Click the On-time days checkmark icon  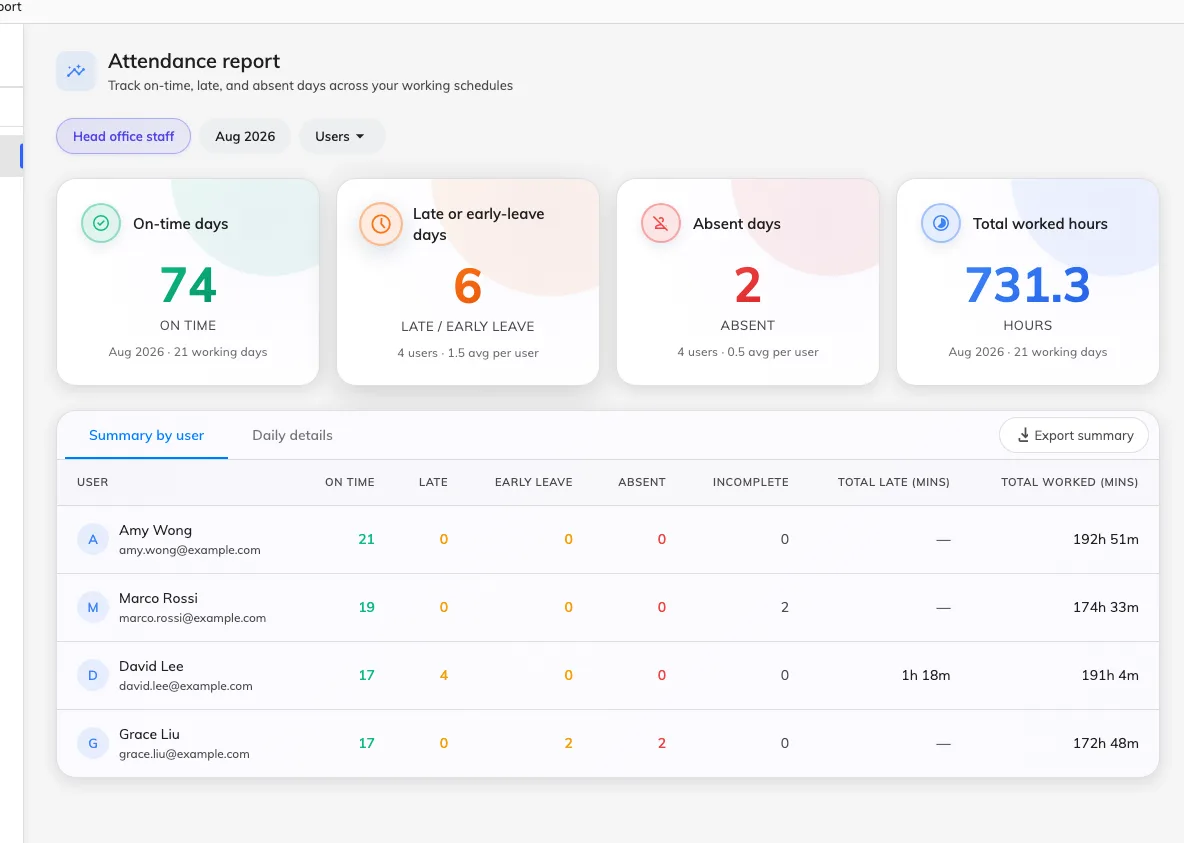click(100, 223)
